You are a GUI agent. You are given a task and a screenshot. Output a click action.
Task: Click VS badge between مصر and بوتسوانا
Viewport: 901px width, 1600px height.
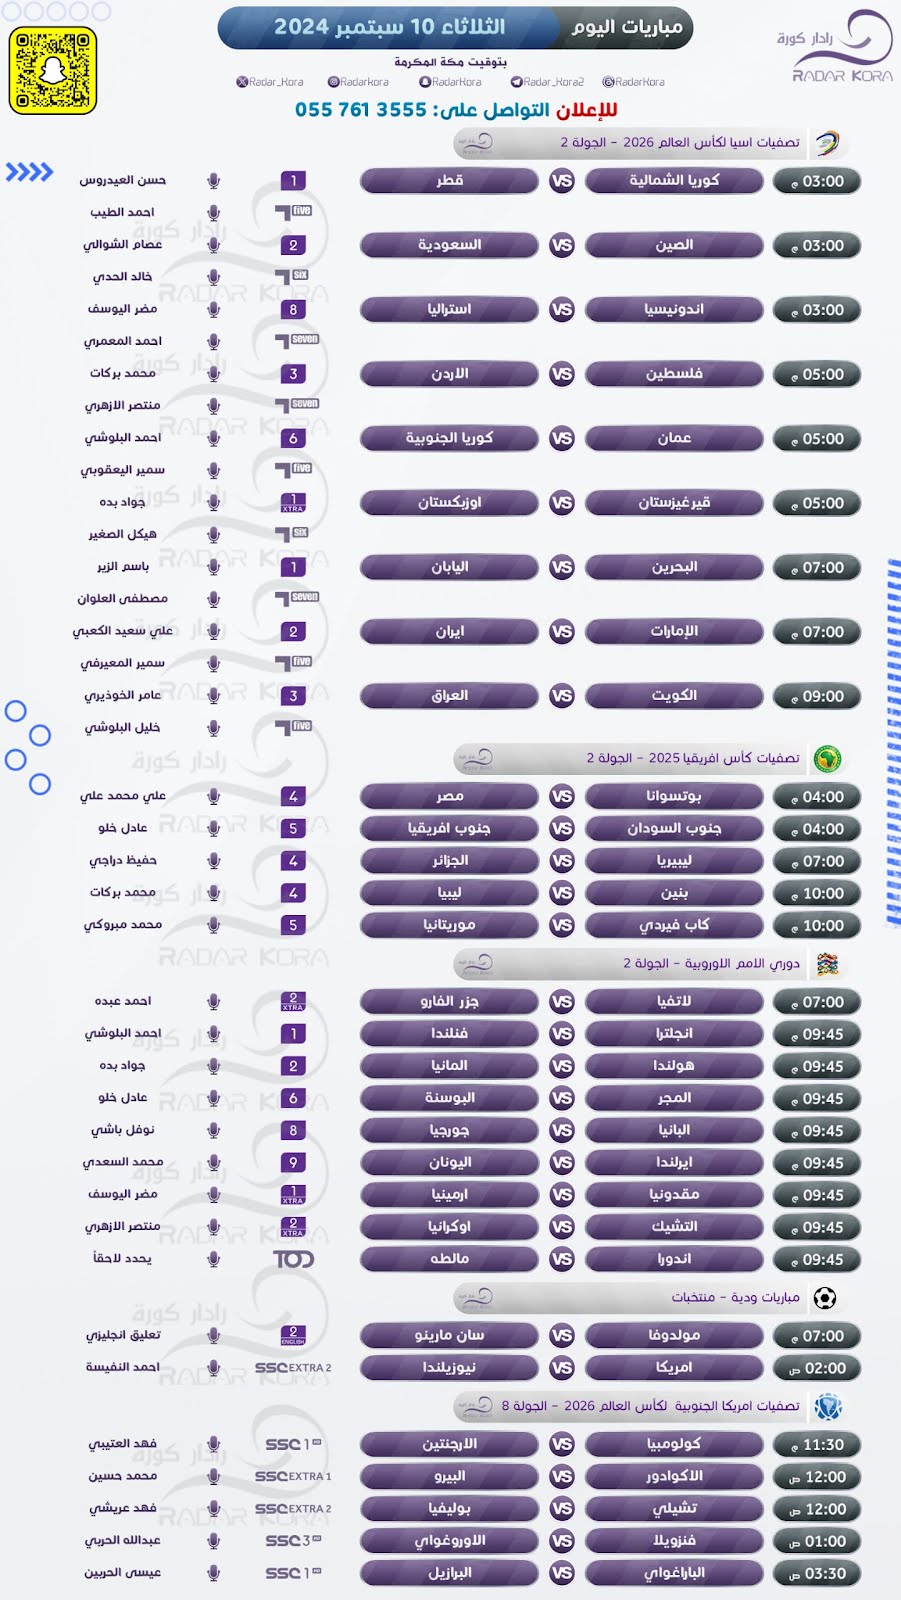click(x=562, y=797)
